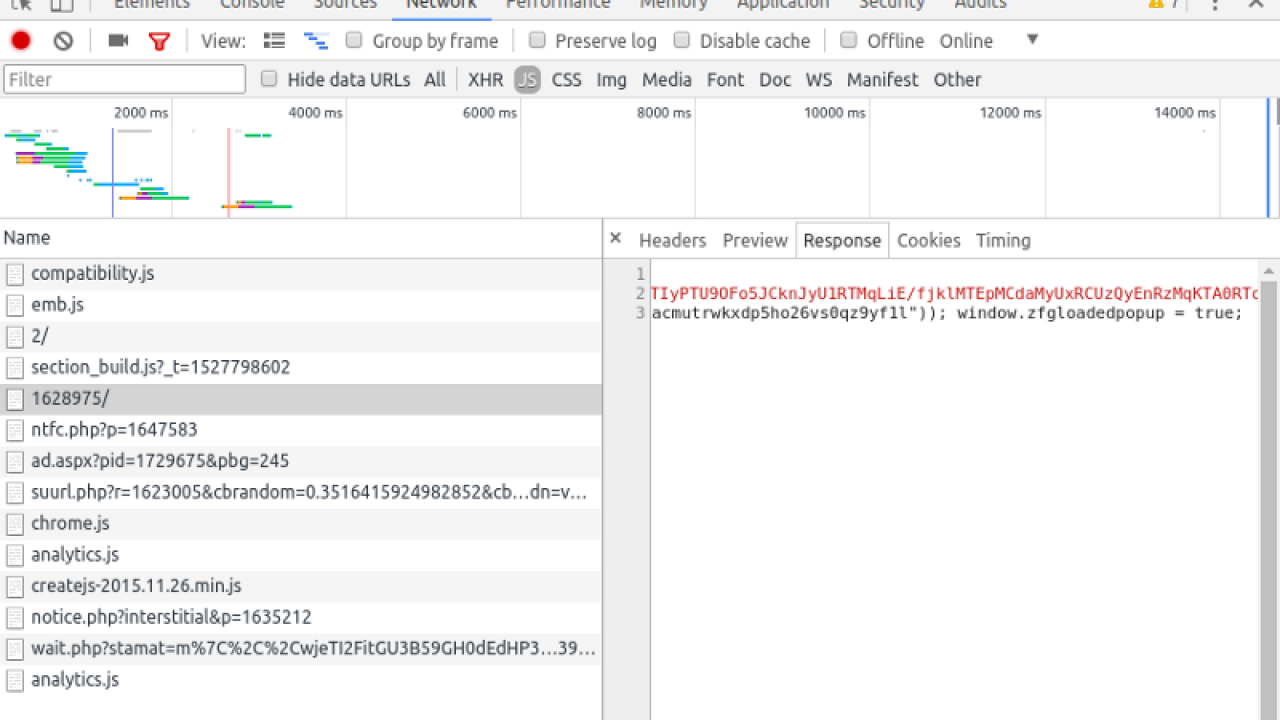Click the red record network log button
1280x720 pixels.
coord(21,41)
